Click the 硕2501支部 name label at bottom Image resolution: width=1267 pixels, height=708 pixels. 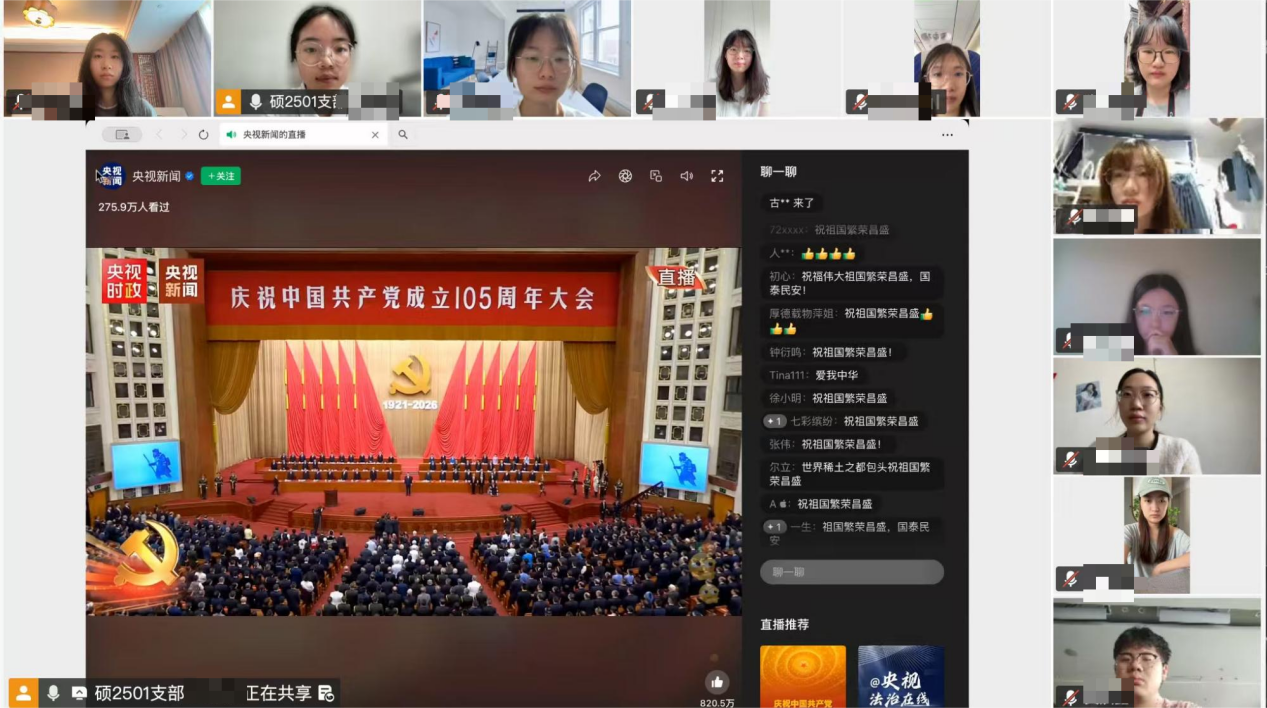pyautogui.click(x=140, y=693)
